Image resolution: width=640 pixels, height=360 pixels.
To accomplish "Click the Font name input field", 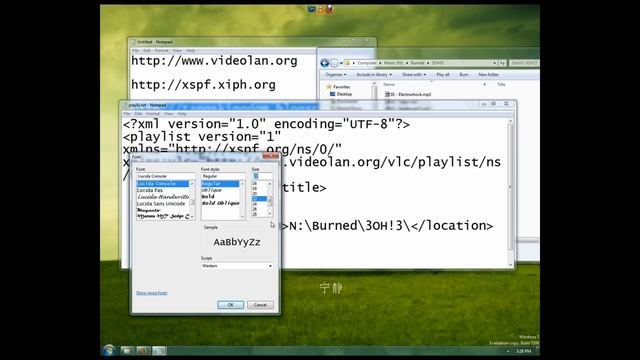I will point(166,176).
